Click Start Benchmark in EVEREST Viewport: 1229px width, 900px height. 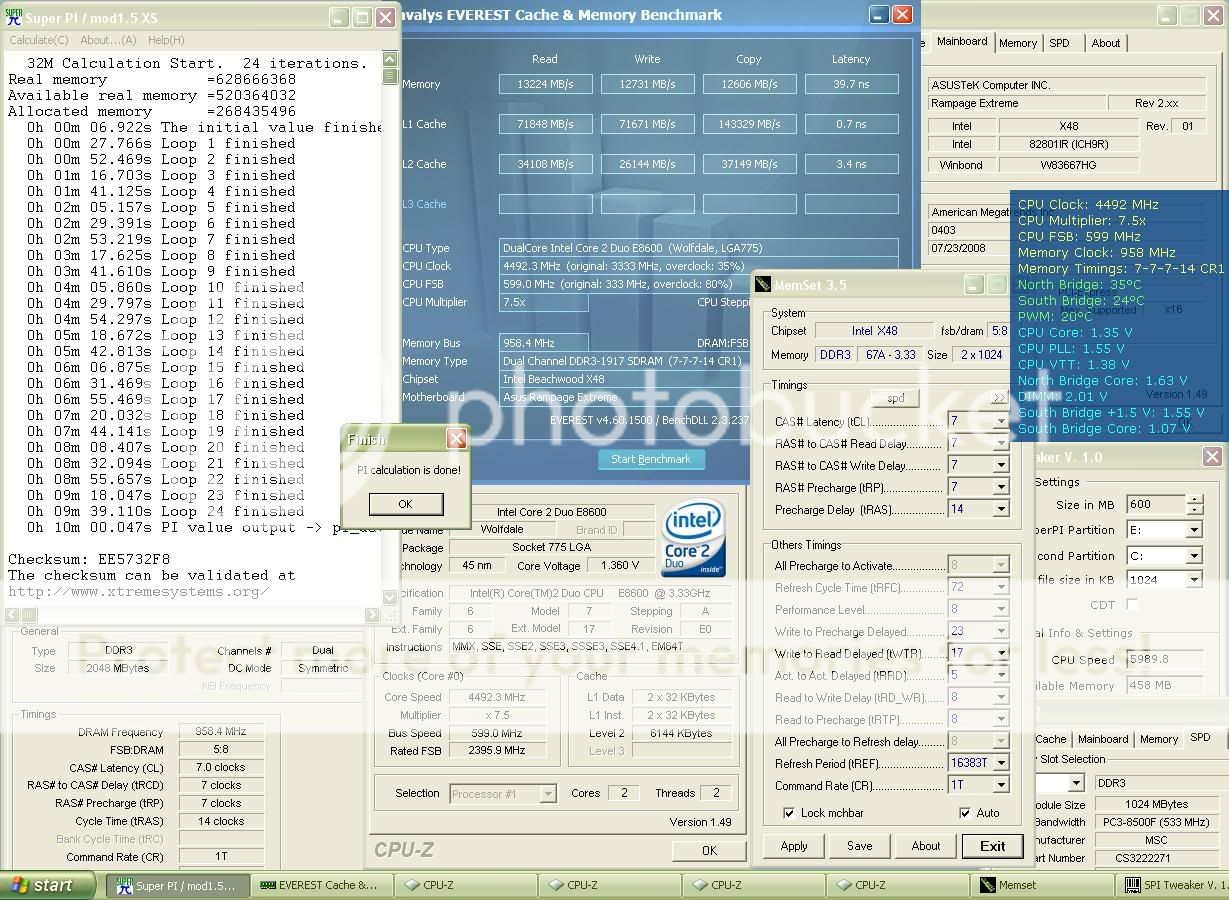tap(651, 459)
